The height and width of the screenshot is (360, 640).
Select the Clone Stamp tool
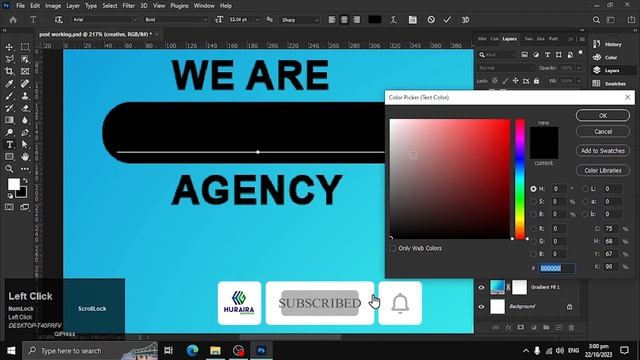tap(25, 96)
